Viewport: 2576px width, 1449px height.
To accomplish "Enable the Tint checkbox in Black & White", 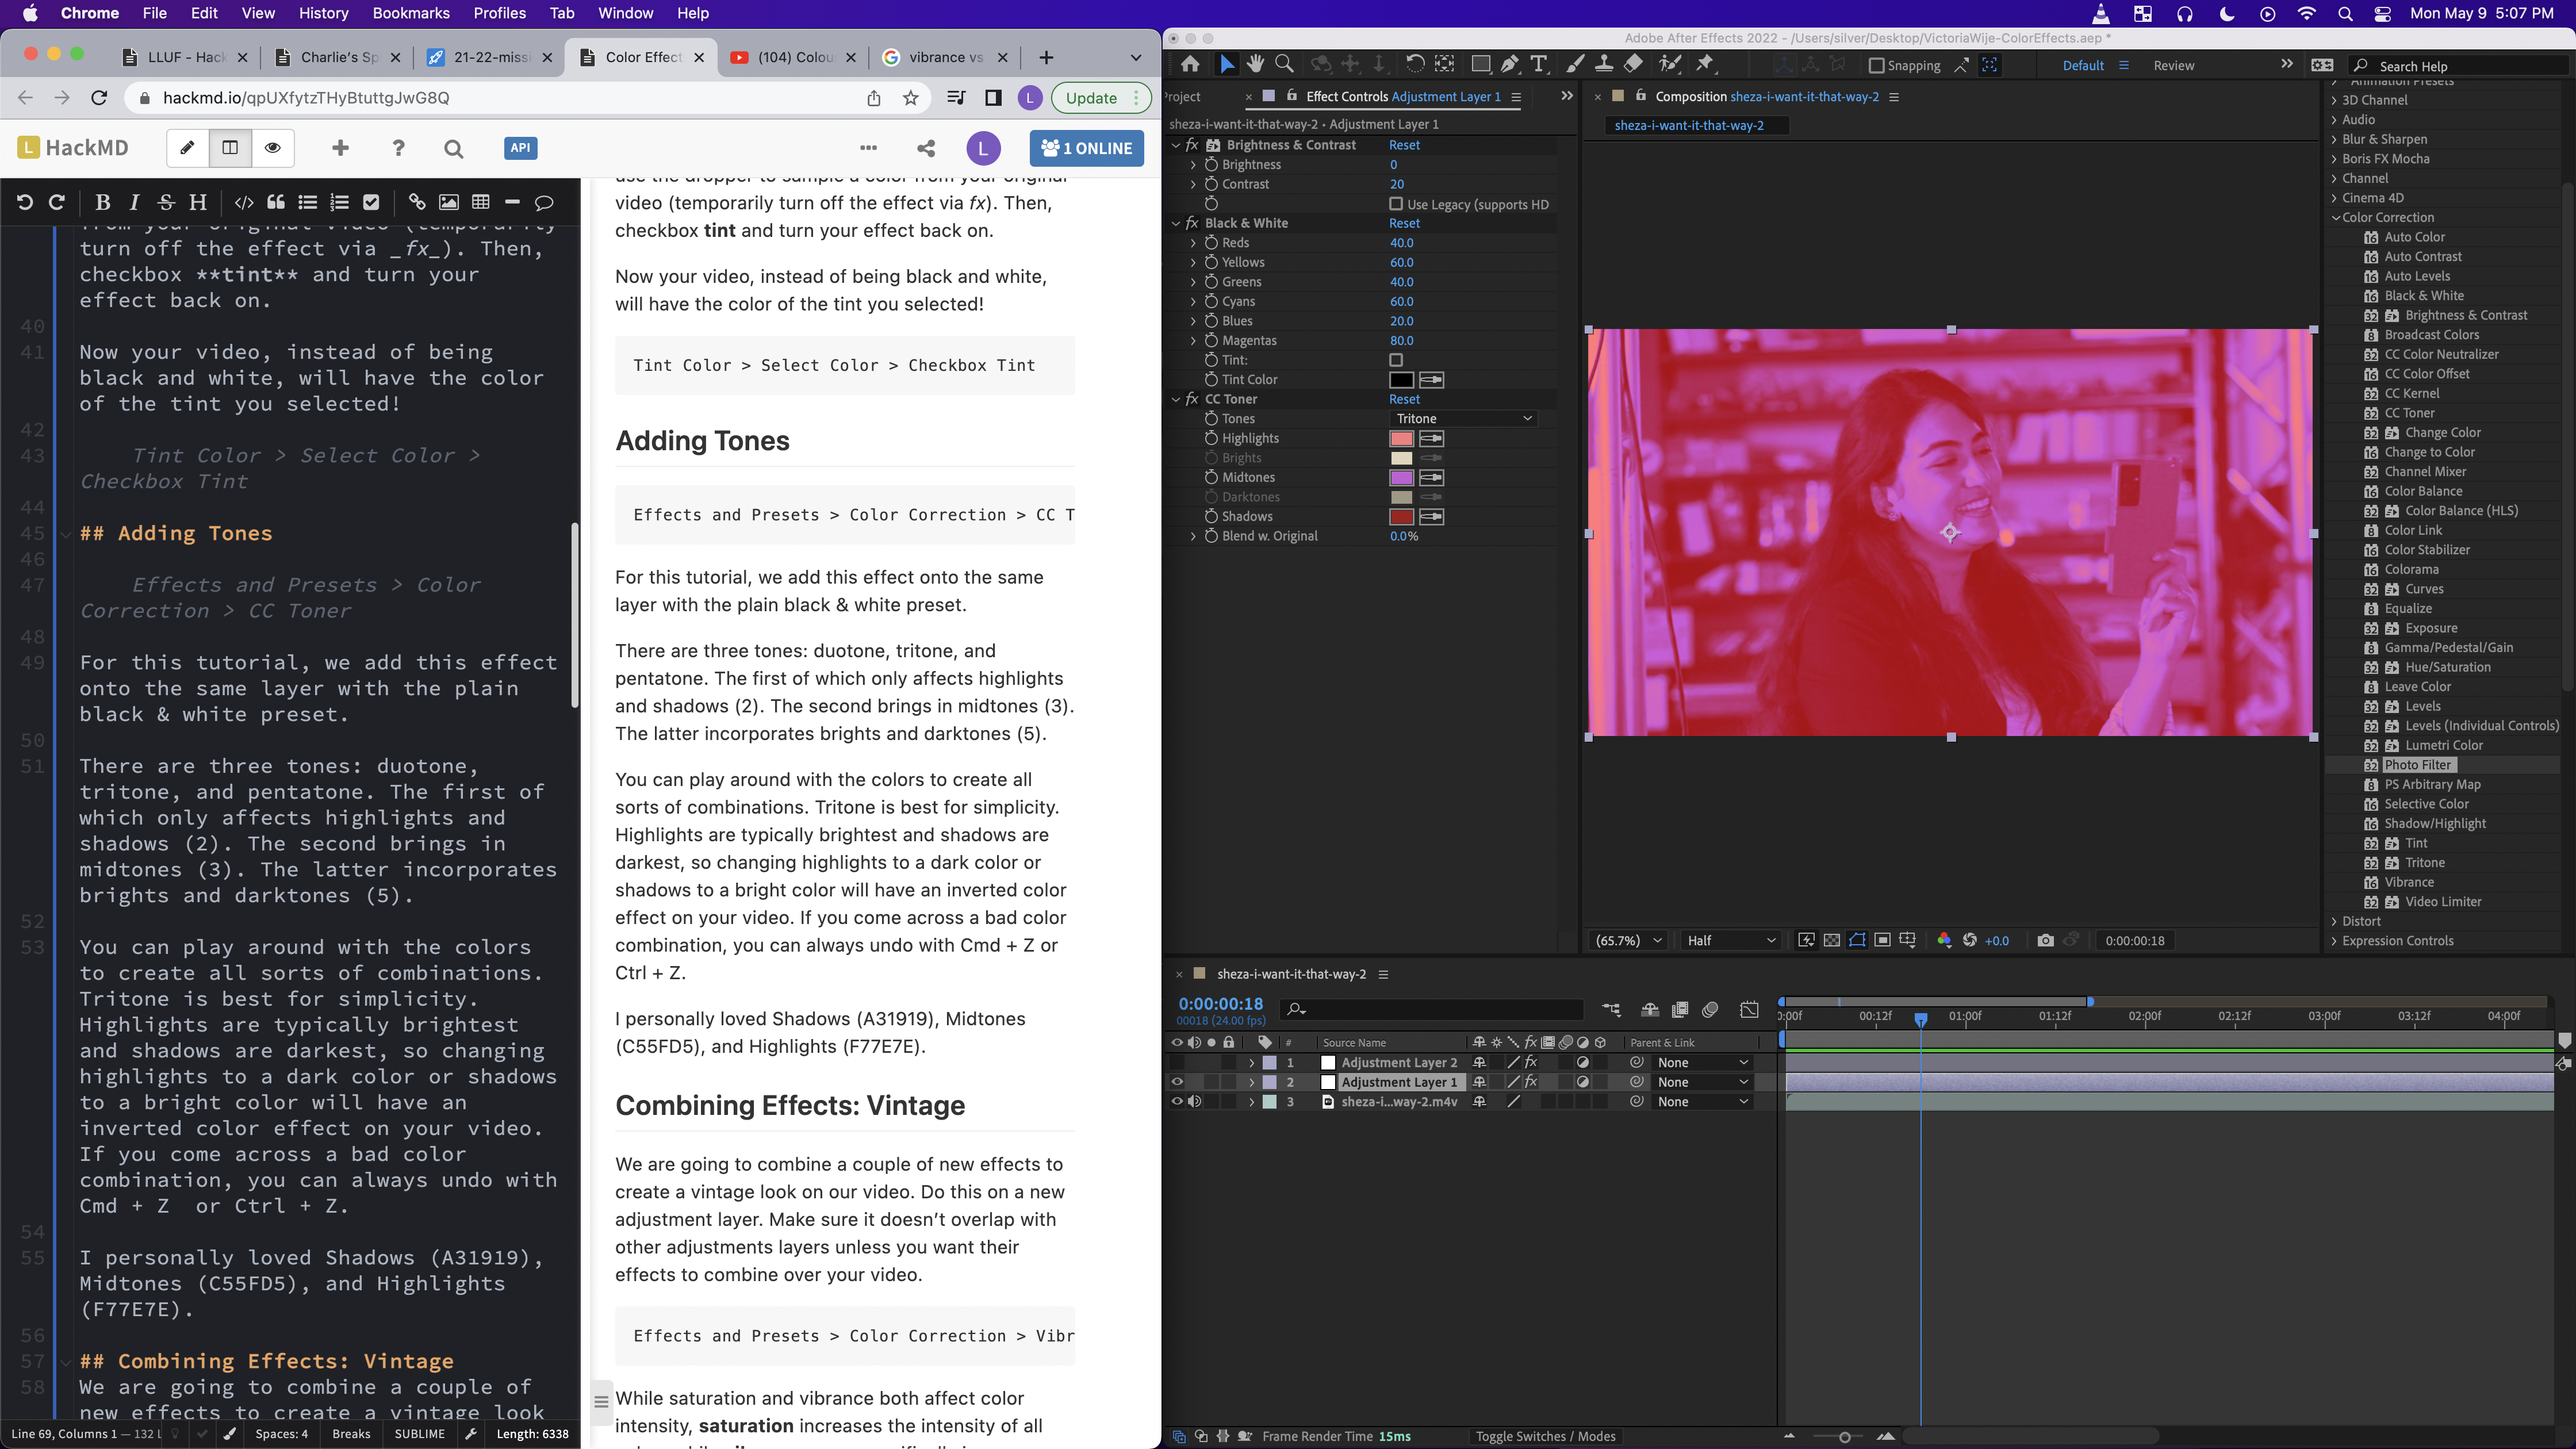I will 1396,360.
